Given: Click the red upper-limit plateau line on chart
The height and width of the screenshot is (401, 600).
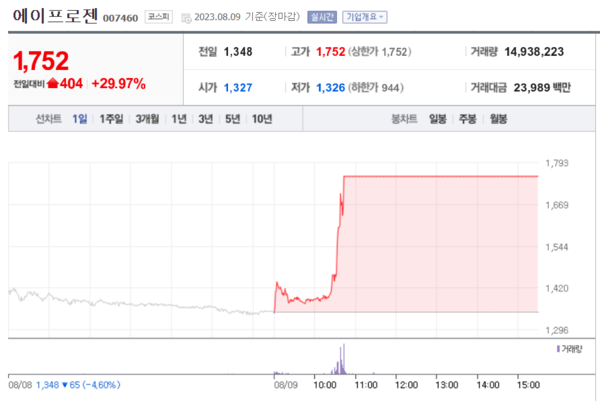Looking at the screenshot, I should (441, 176).
